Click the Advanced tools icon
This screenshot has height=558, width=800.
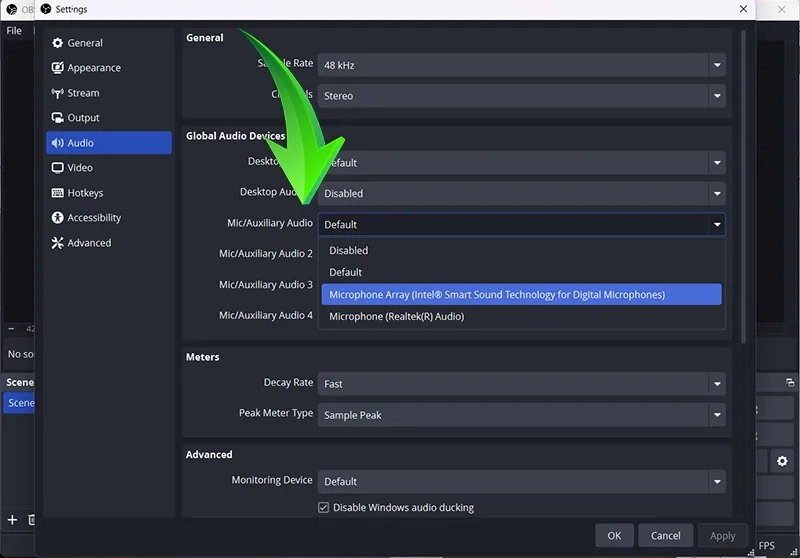(x=58, y=243)
